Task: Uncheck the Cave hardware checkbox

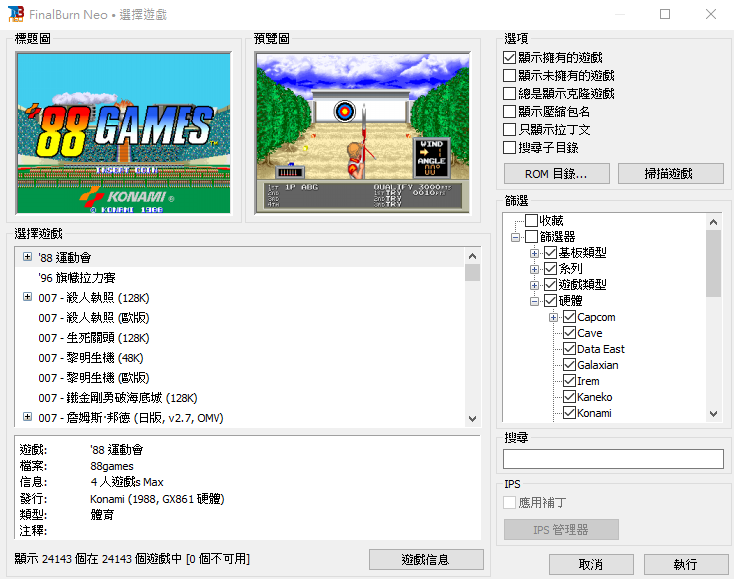Action: 569,332
